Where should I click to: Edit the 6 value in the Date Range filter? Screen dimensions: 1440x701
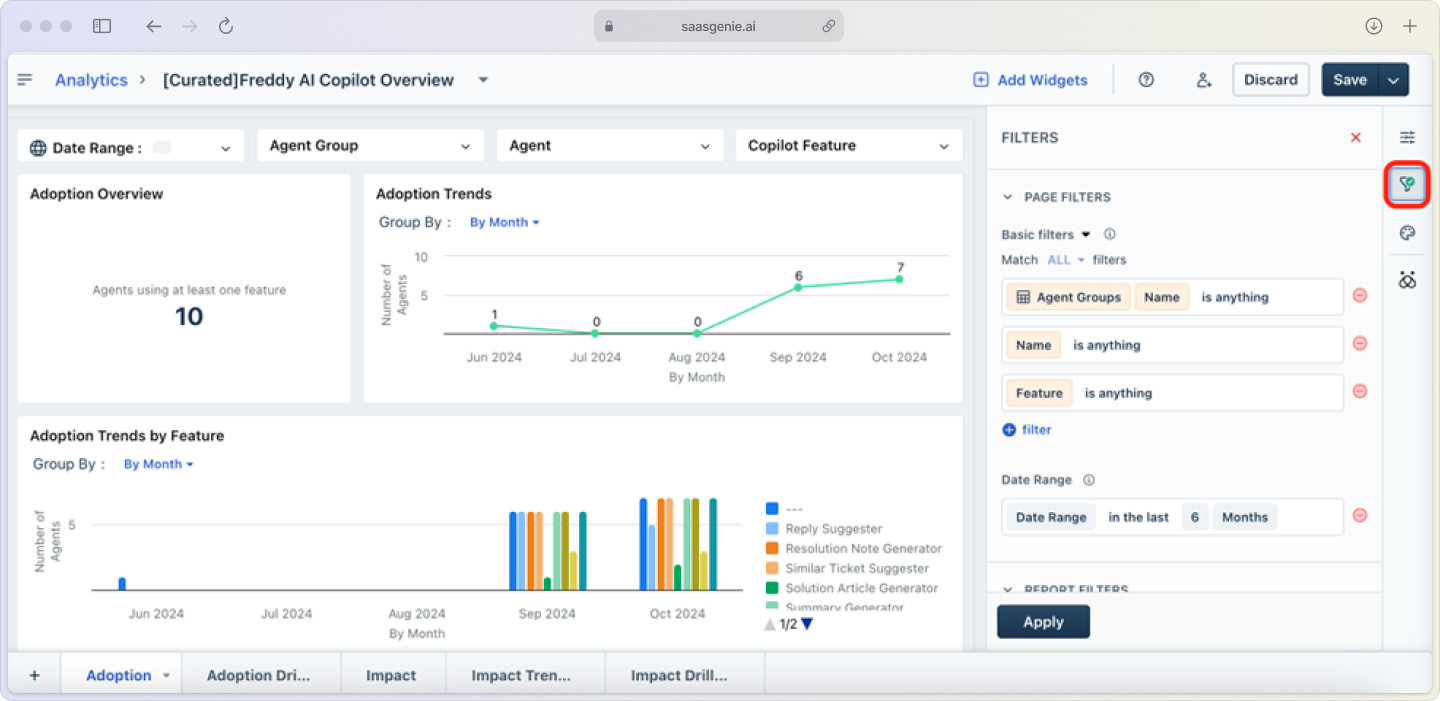tap(1194, 516)
